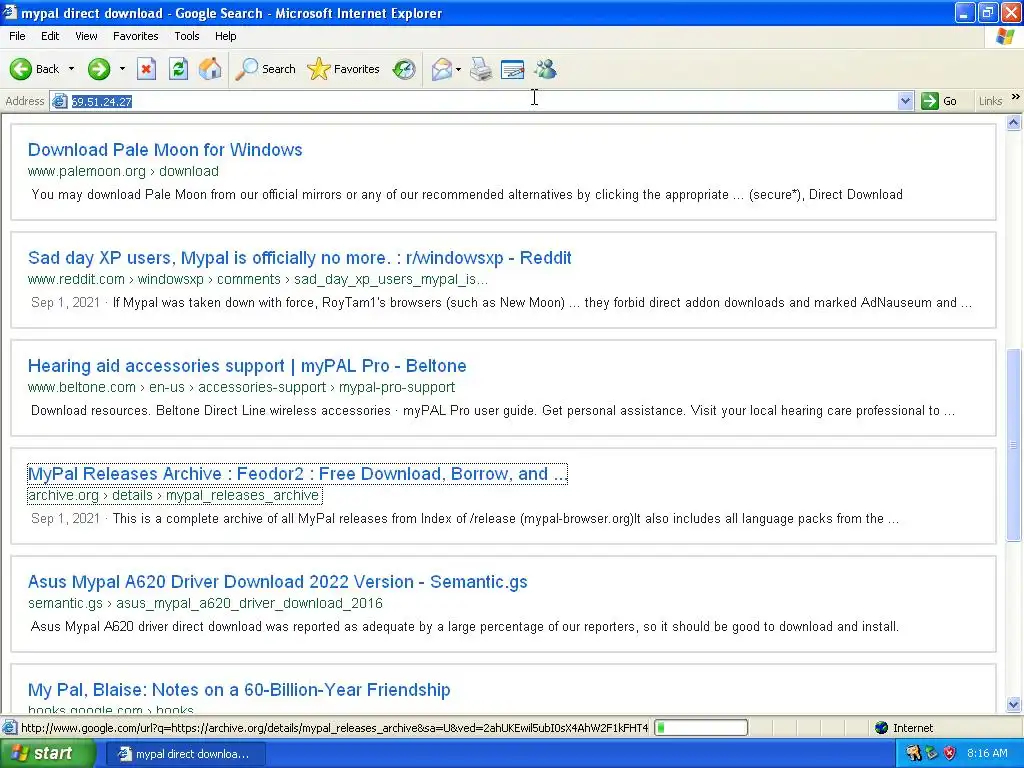Viewport: 1024px width, 768px height.
Task: Click the red security shield tray icon
Action: pyautogui.click(x=950, y=754)
